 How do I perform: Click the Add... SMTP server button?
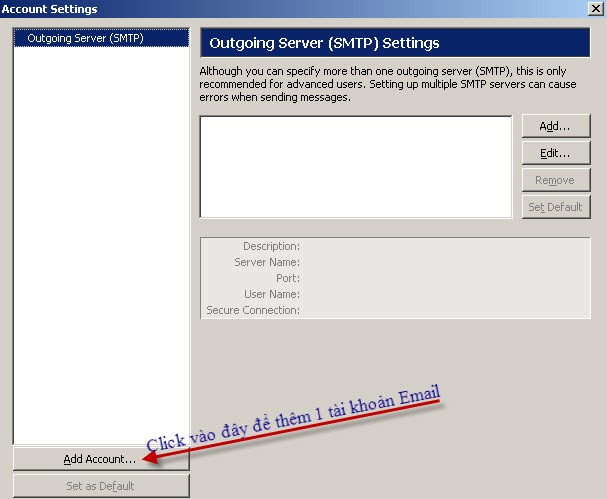[556, 126]
